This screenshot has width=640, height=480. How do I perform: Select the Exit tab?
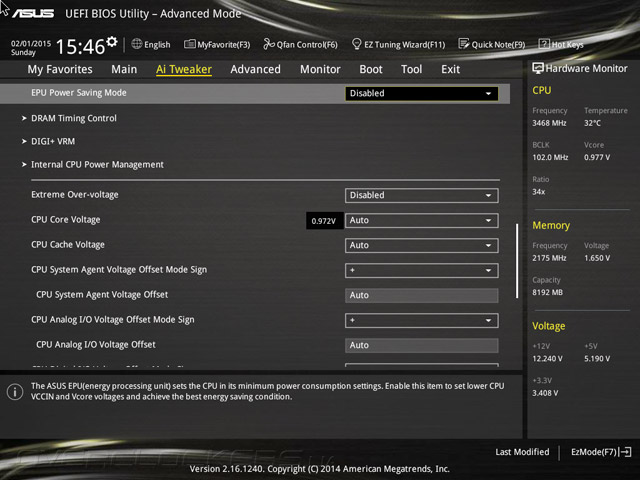click(451, 69)
